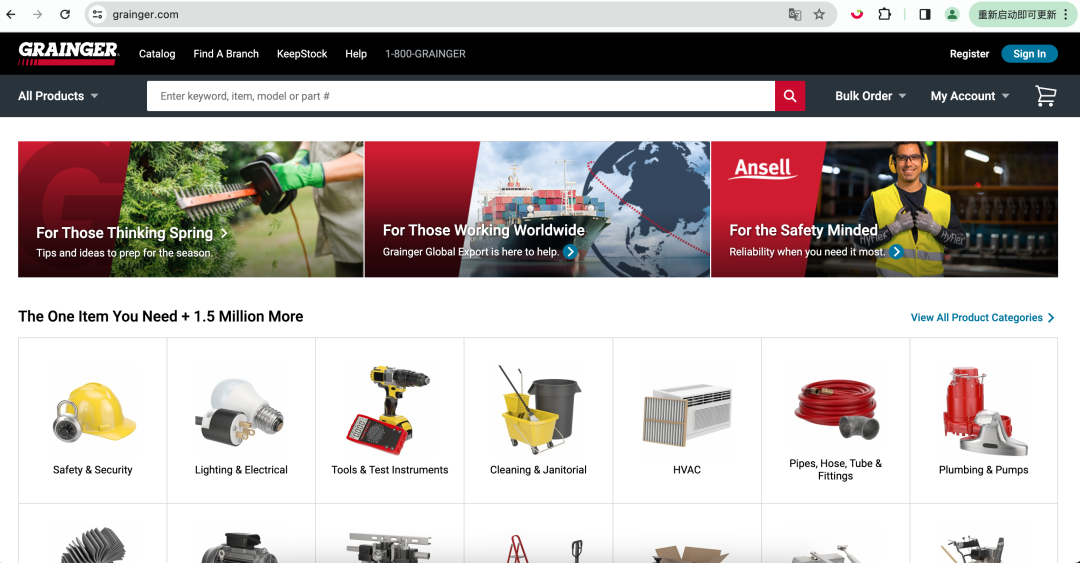Click the keyword search input field
The image size is (1080, 563).
pyautogui.click(x=461, y=96)
